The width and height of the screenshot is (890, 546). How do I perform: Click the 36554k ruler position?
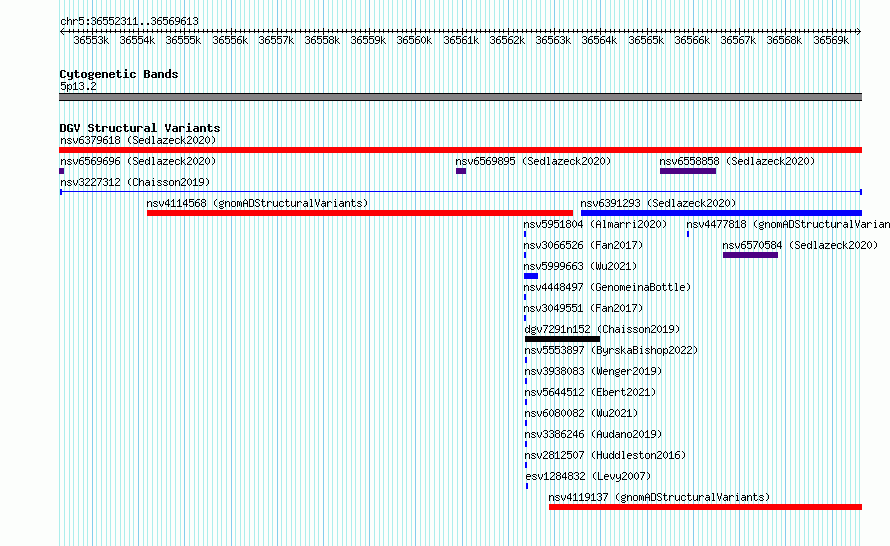(x=137, y=40)
